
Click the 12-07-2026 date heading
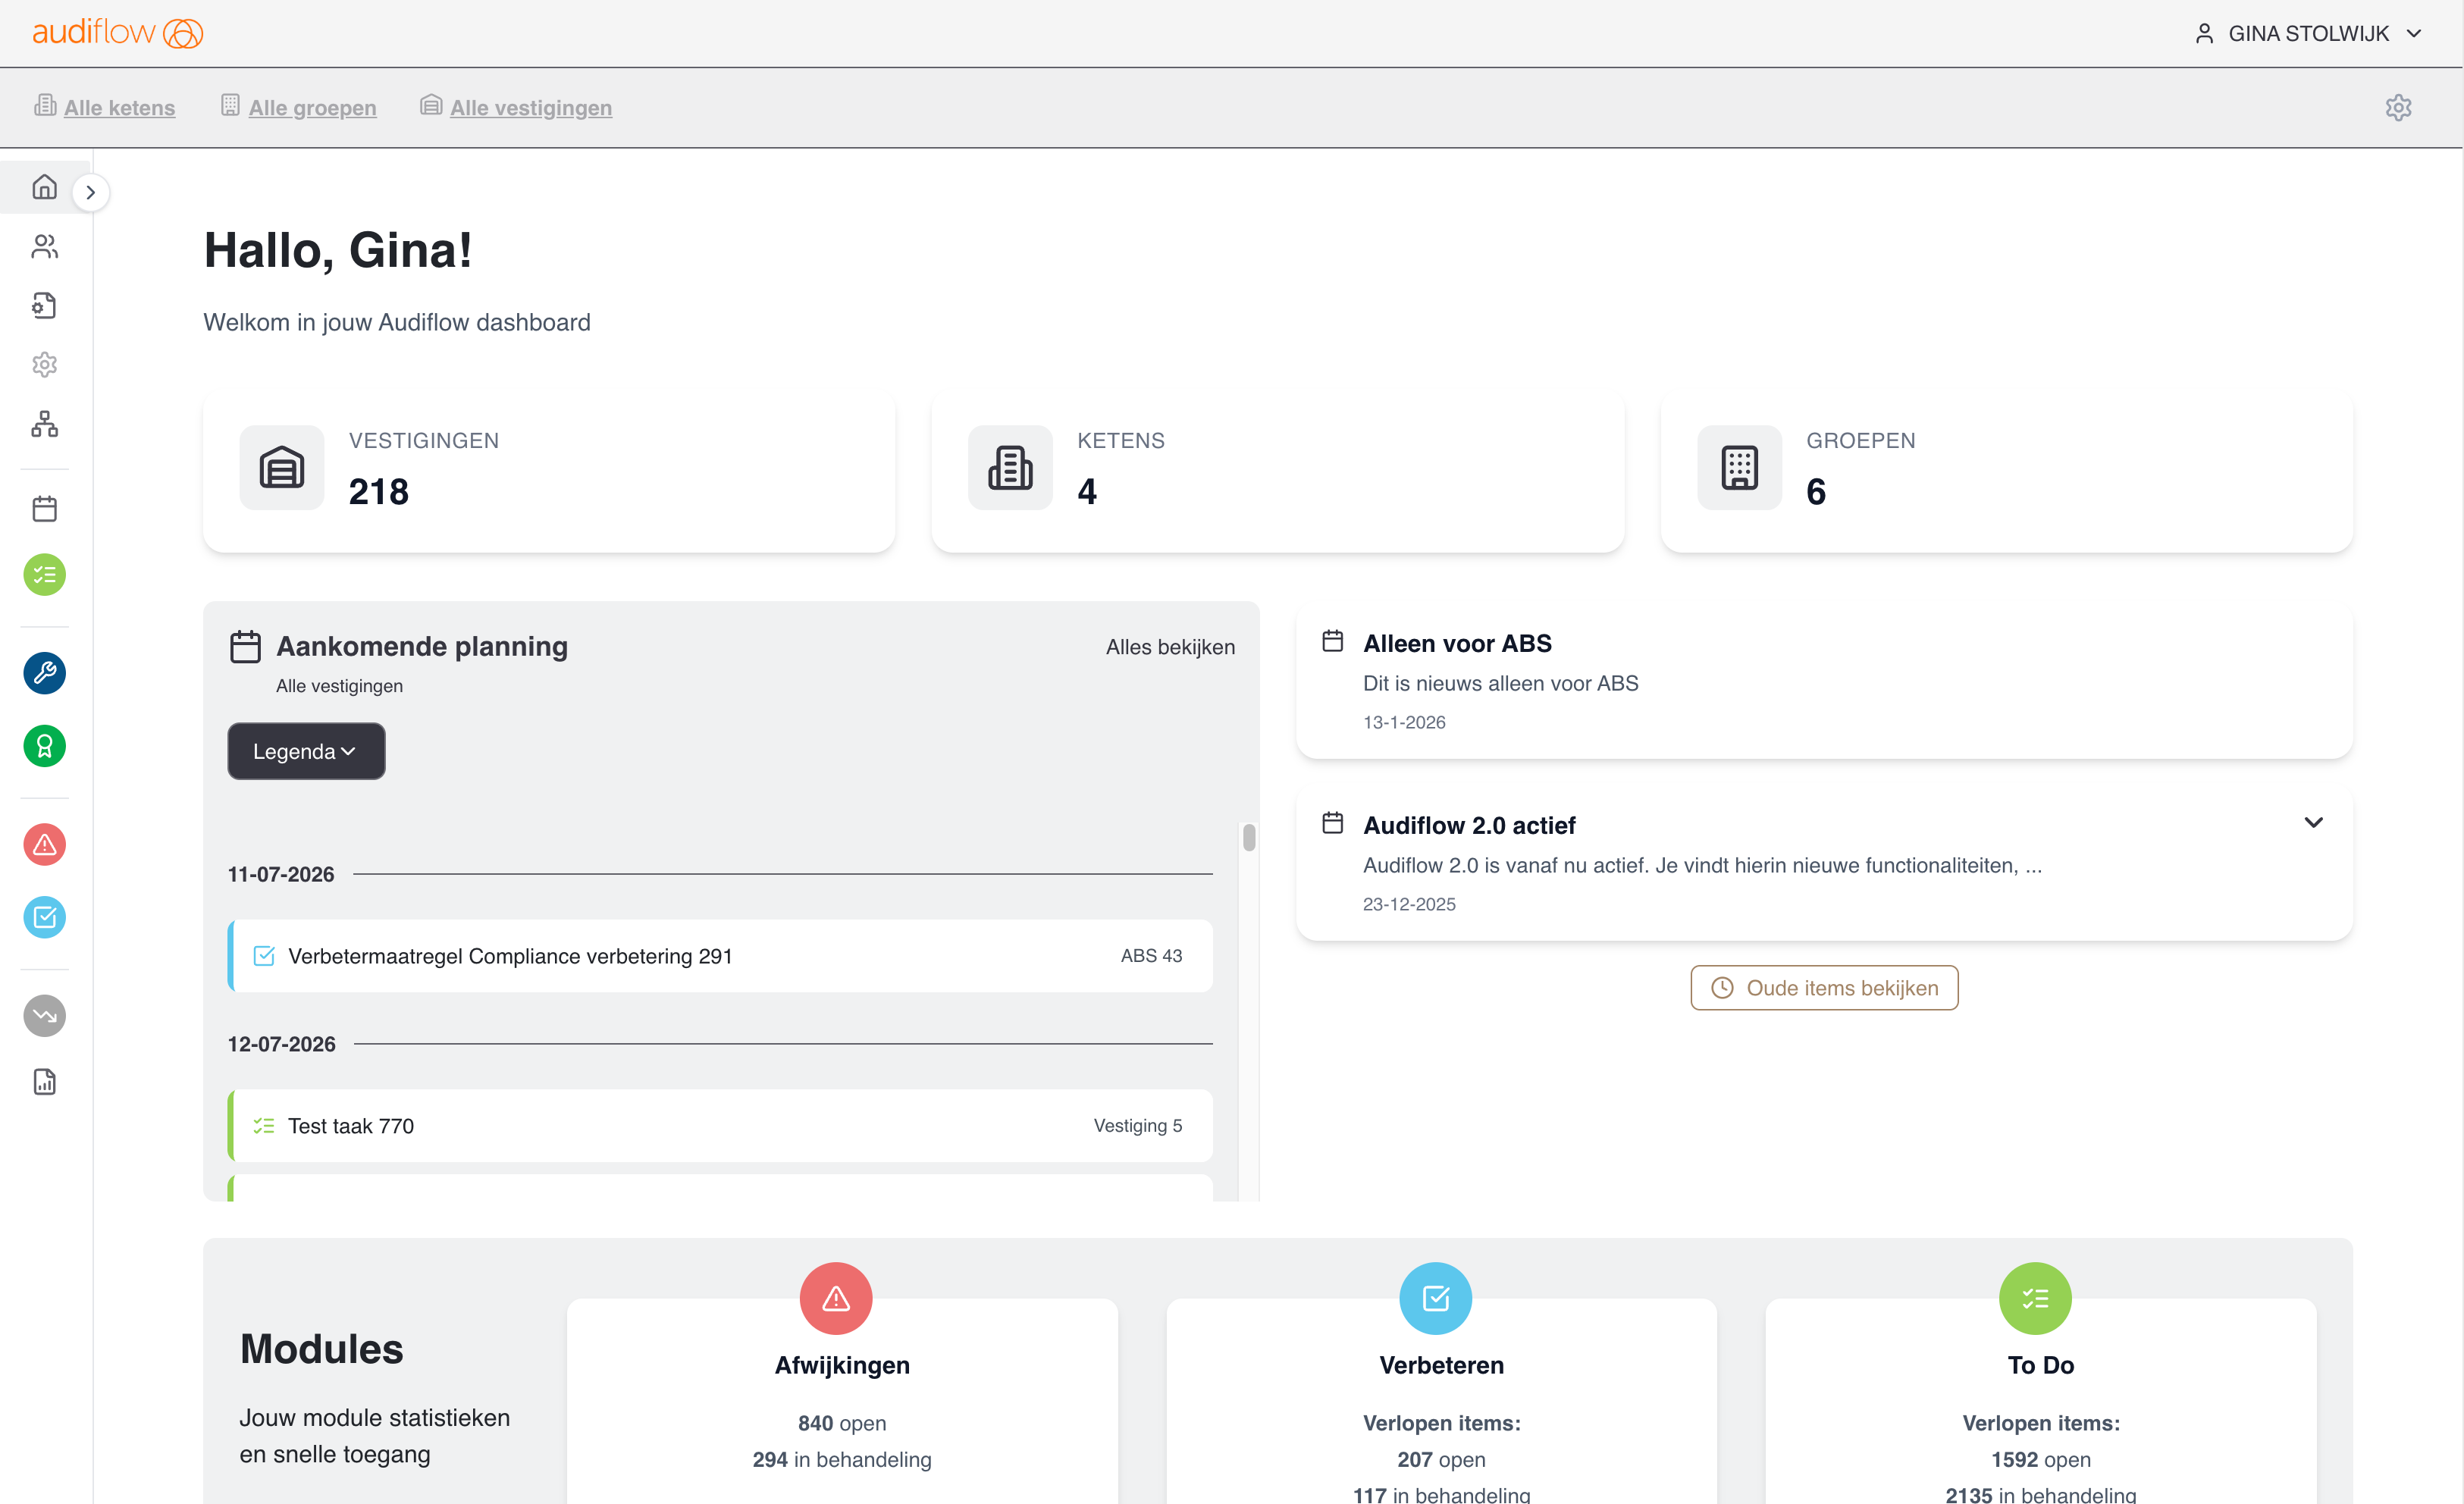coord(282,1044)
